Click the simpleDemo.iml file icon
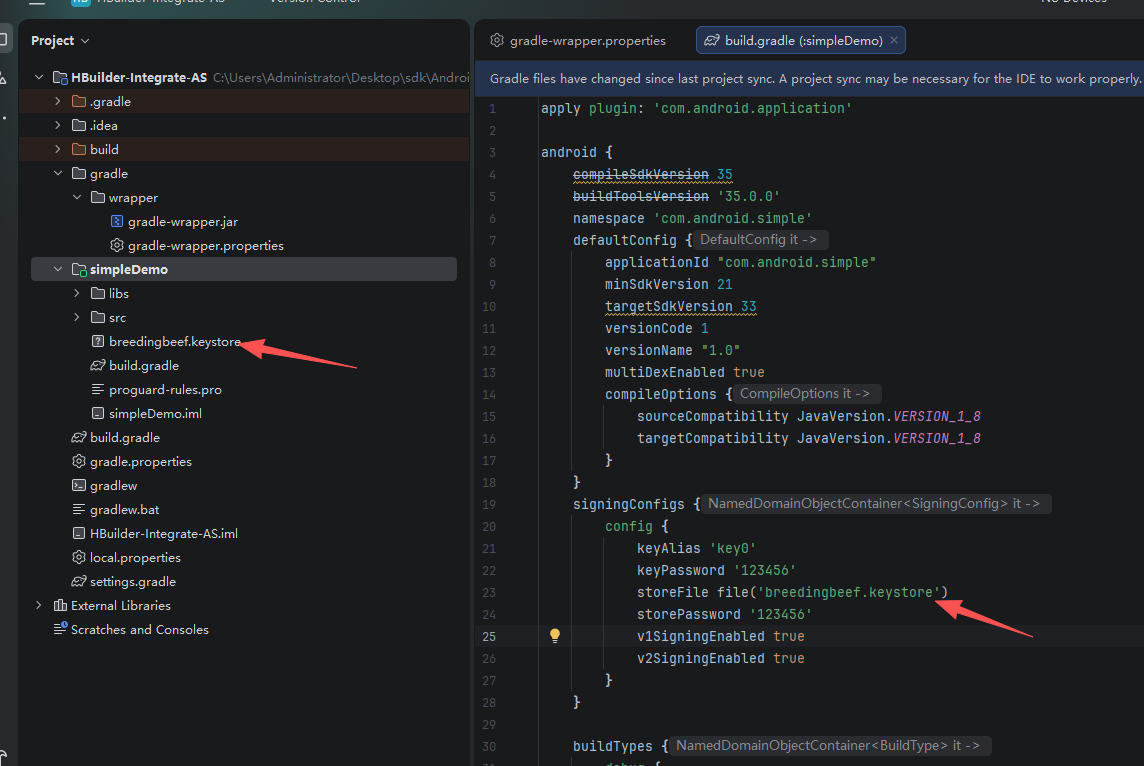The image size is (1144, 766). pos(98,414)
